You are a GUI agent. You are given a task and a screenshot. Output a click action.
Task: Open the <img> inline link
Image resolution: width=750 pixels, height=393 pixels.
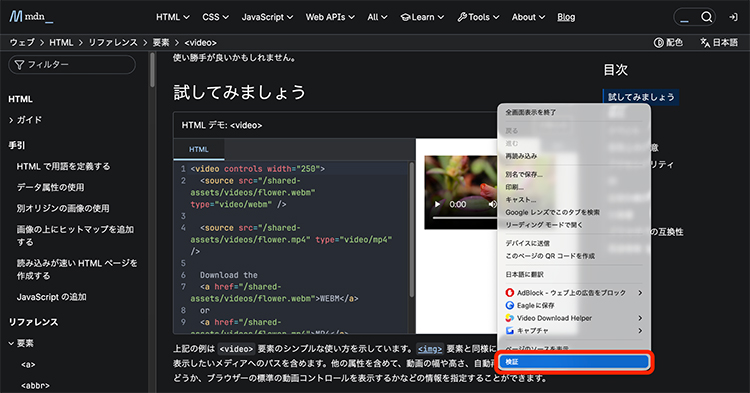(429, 349)
